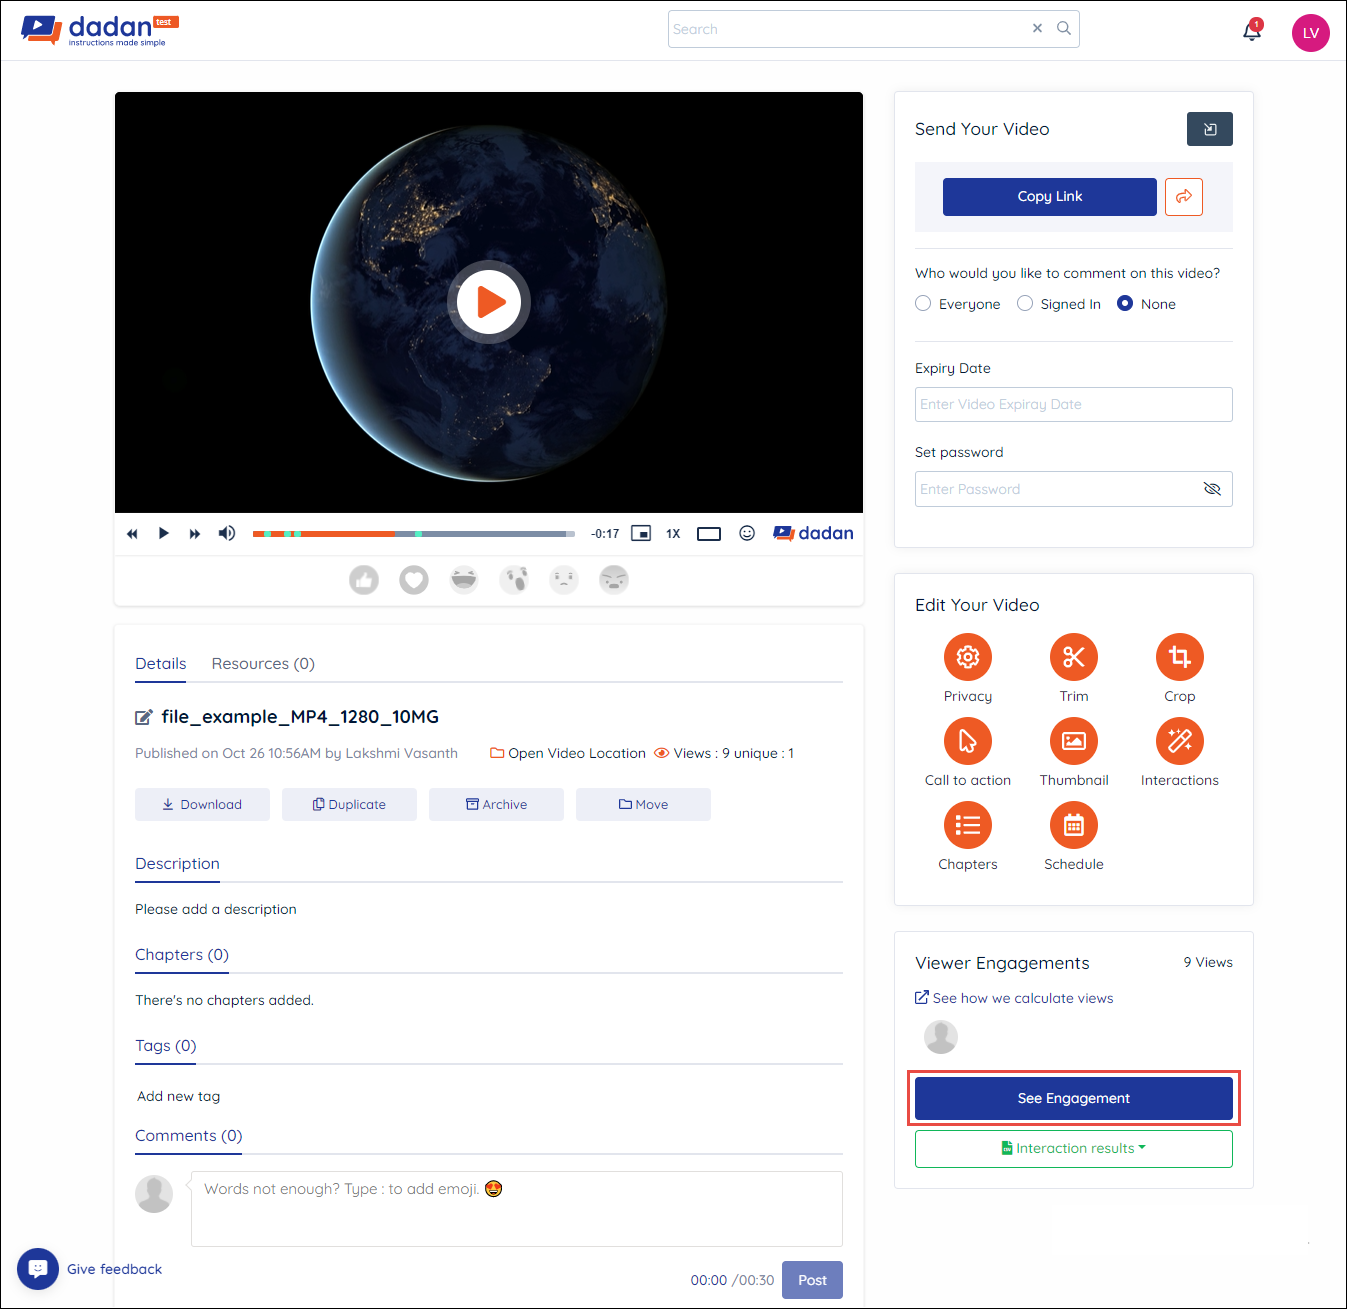
Task: Click the See Engagement button
Action: tap(1074, 1098)
